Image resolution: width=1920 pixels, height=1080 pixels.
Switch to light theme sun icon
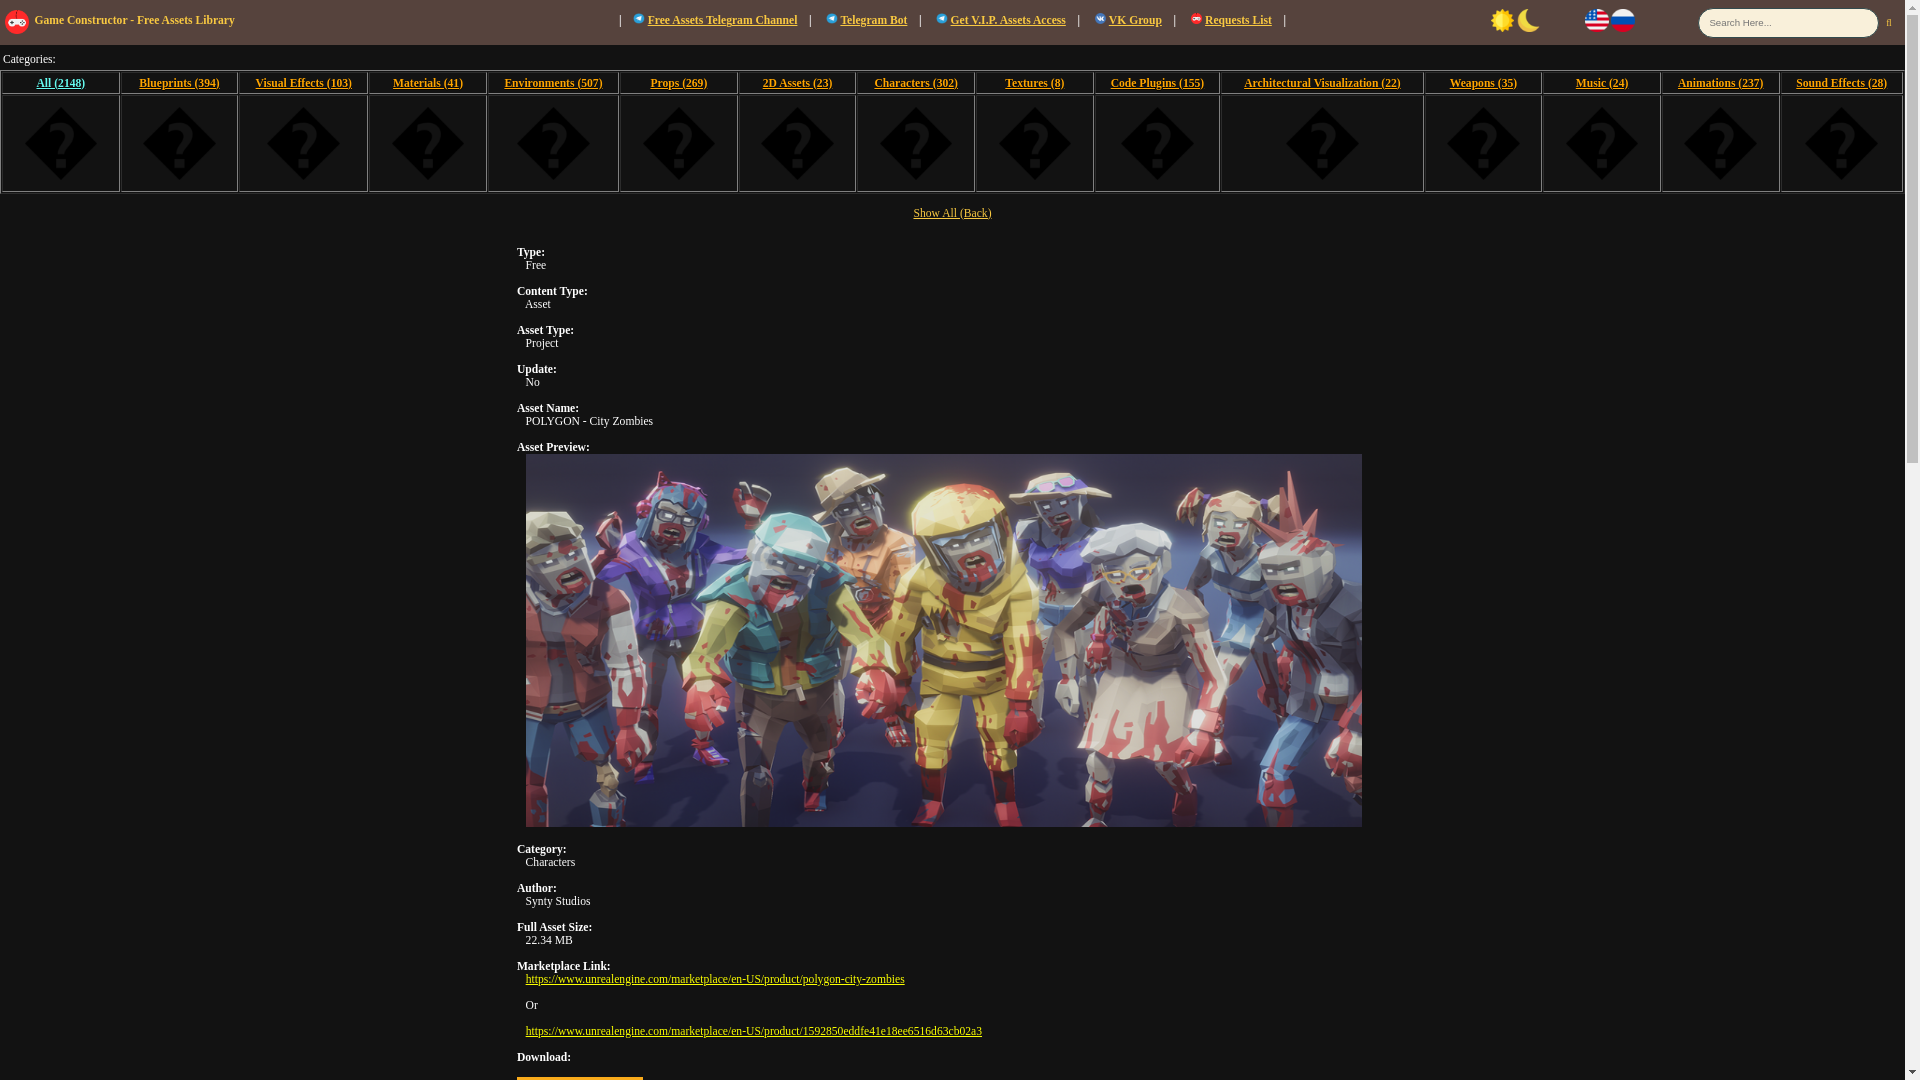(1502, 20)
